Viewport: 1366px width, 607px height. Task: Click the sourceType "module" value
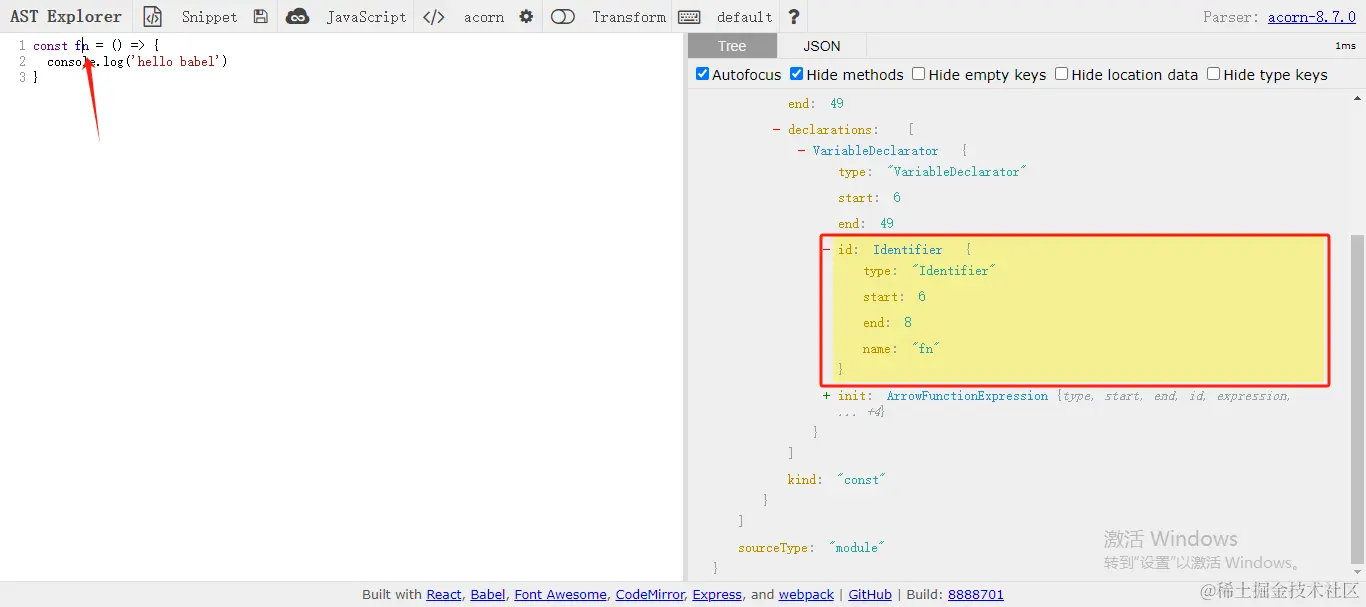857,548
